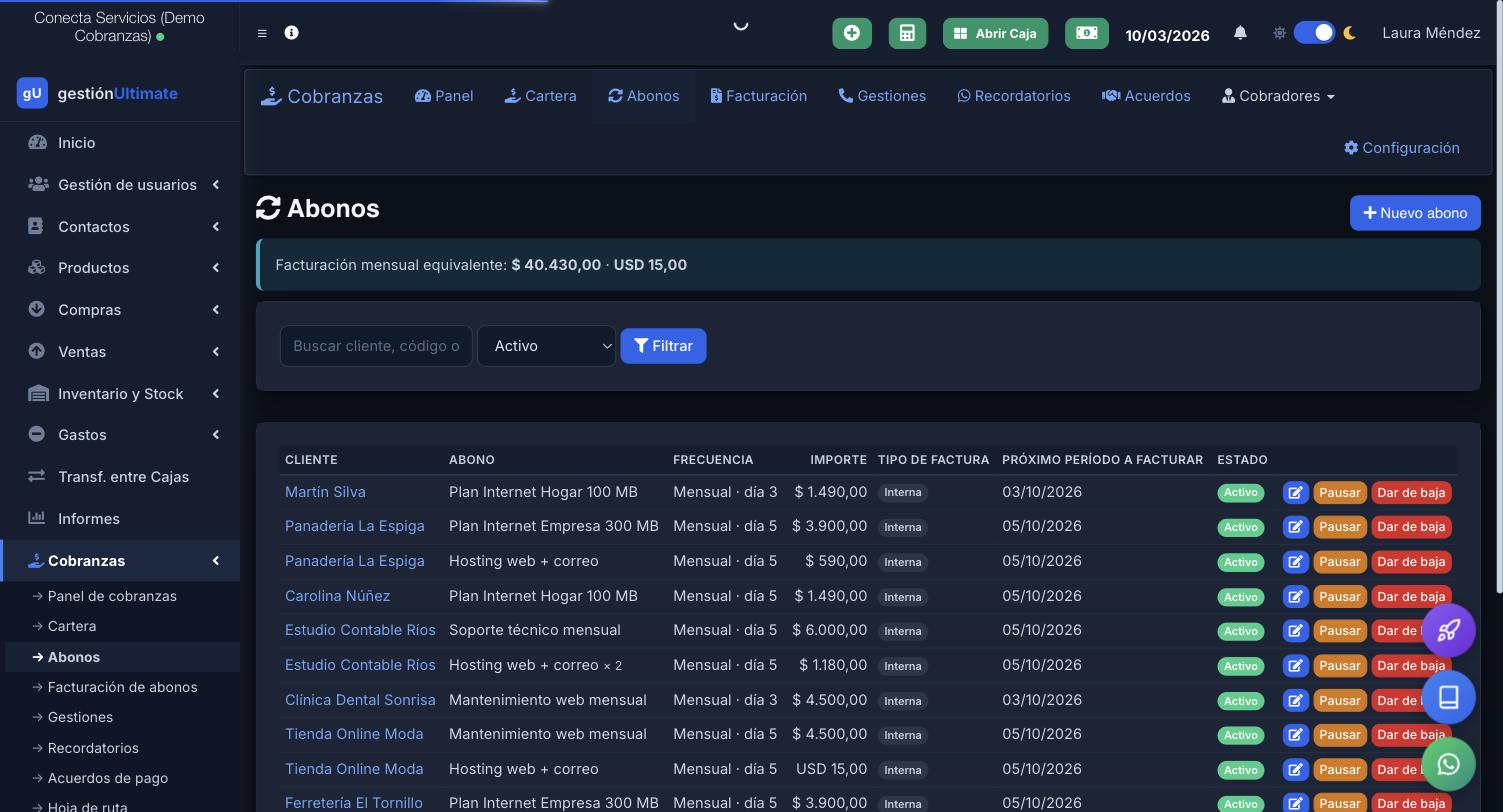Collapse the Cobranzas sidebar section
1503x812 pixels.
point(120,561)
